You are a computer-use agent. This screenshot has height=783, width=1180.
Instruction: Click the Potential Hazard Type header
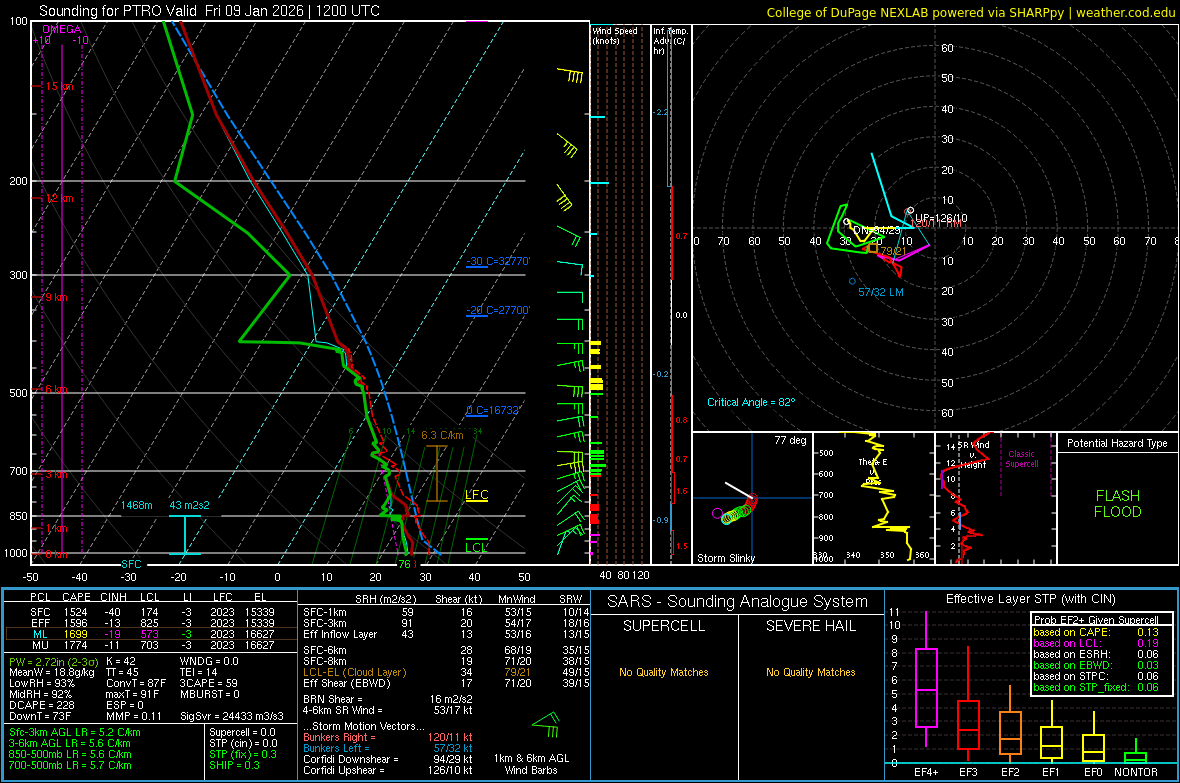[1117, 443]
